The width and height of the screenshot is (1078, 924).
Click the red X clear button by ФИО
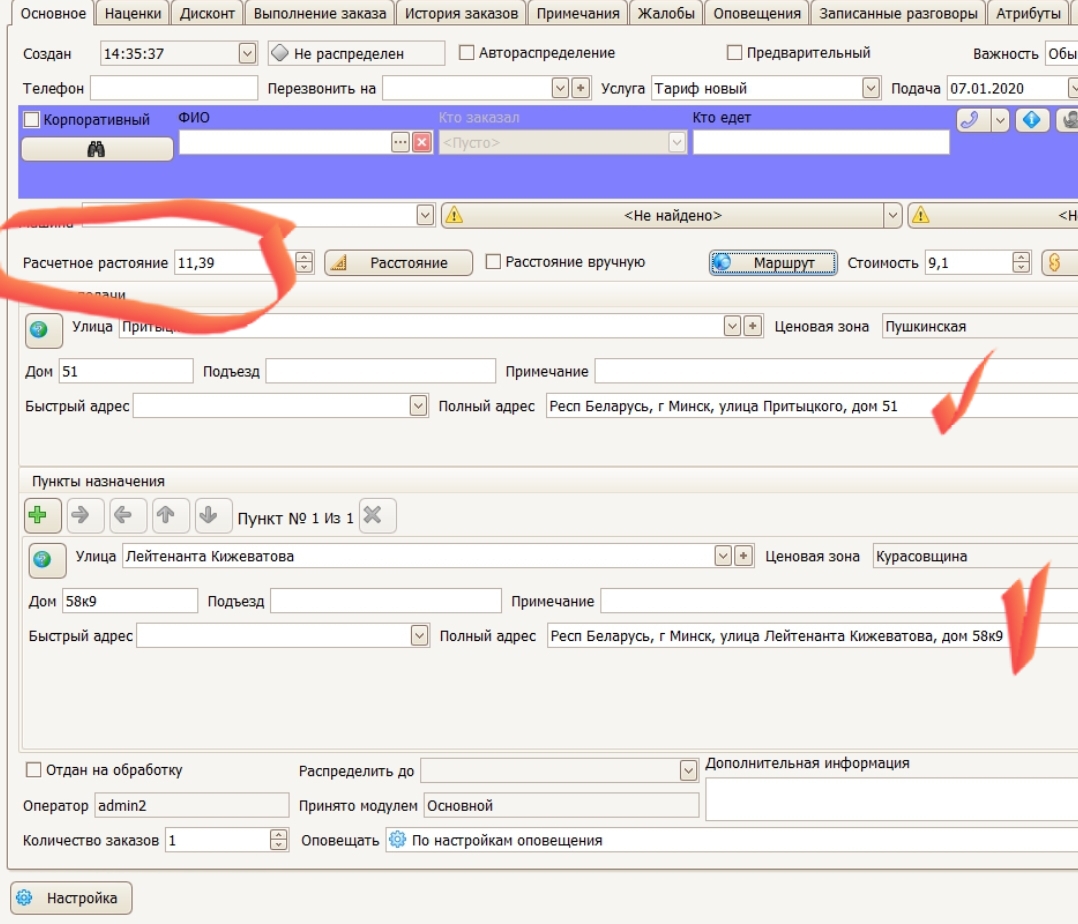[x=422, y=143]
